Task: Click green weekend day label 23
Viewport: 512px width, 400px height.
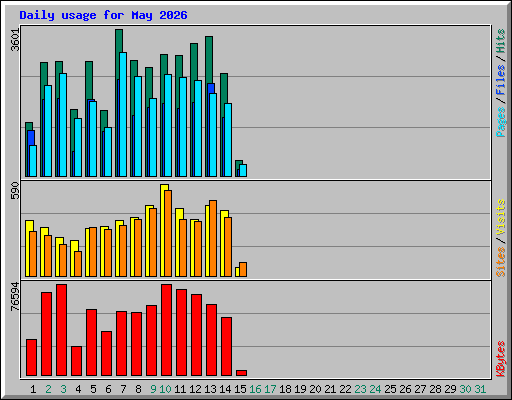Action: click(360, 389)
